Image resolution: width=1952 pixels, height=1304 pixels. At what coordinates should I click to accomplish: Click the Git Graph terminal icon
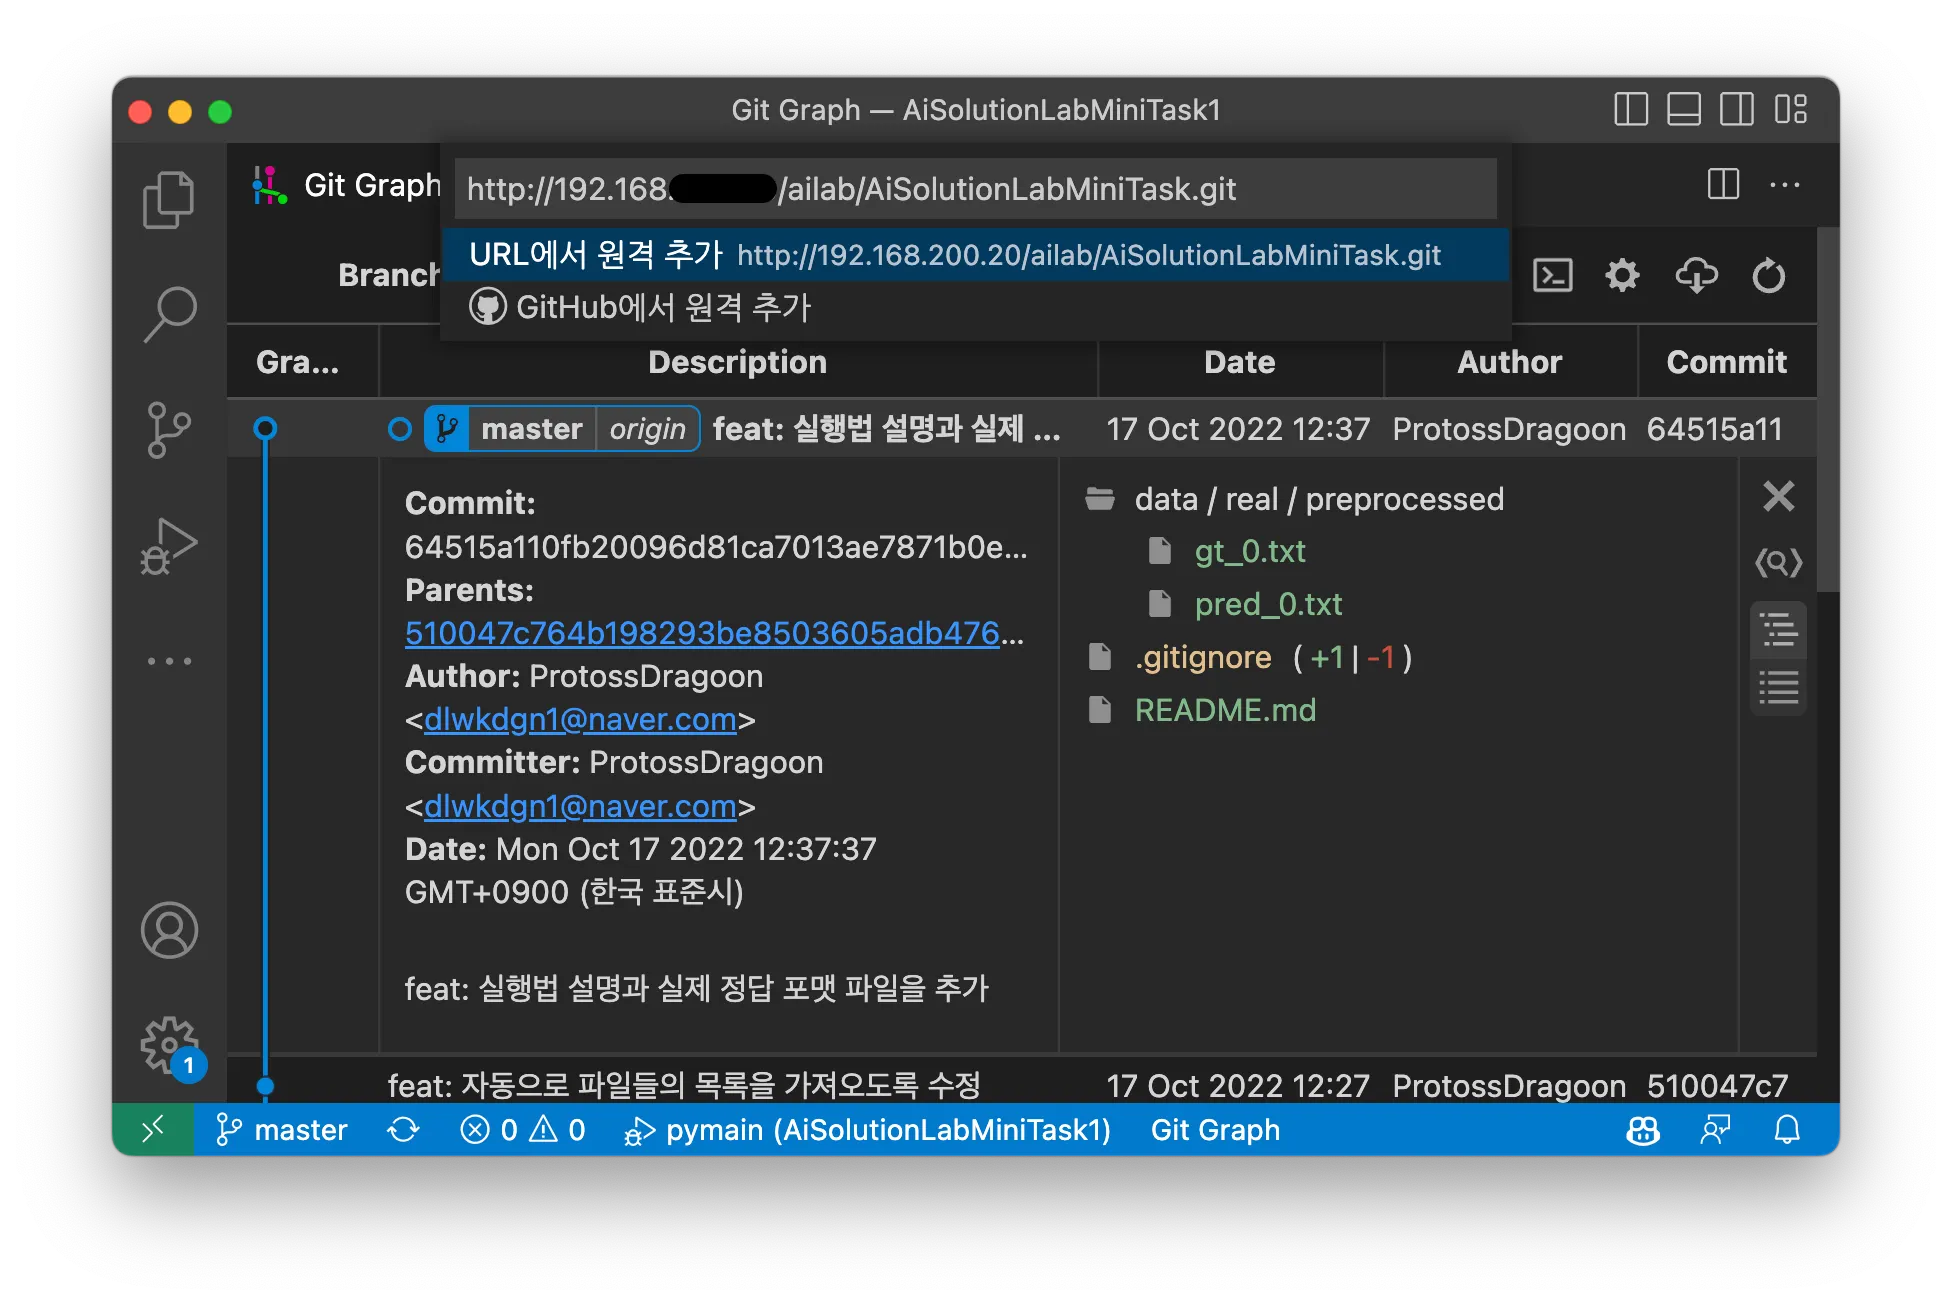point(1552,275)
